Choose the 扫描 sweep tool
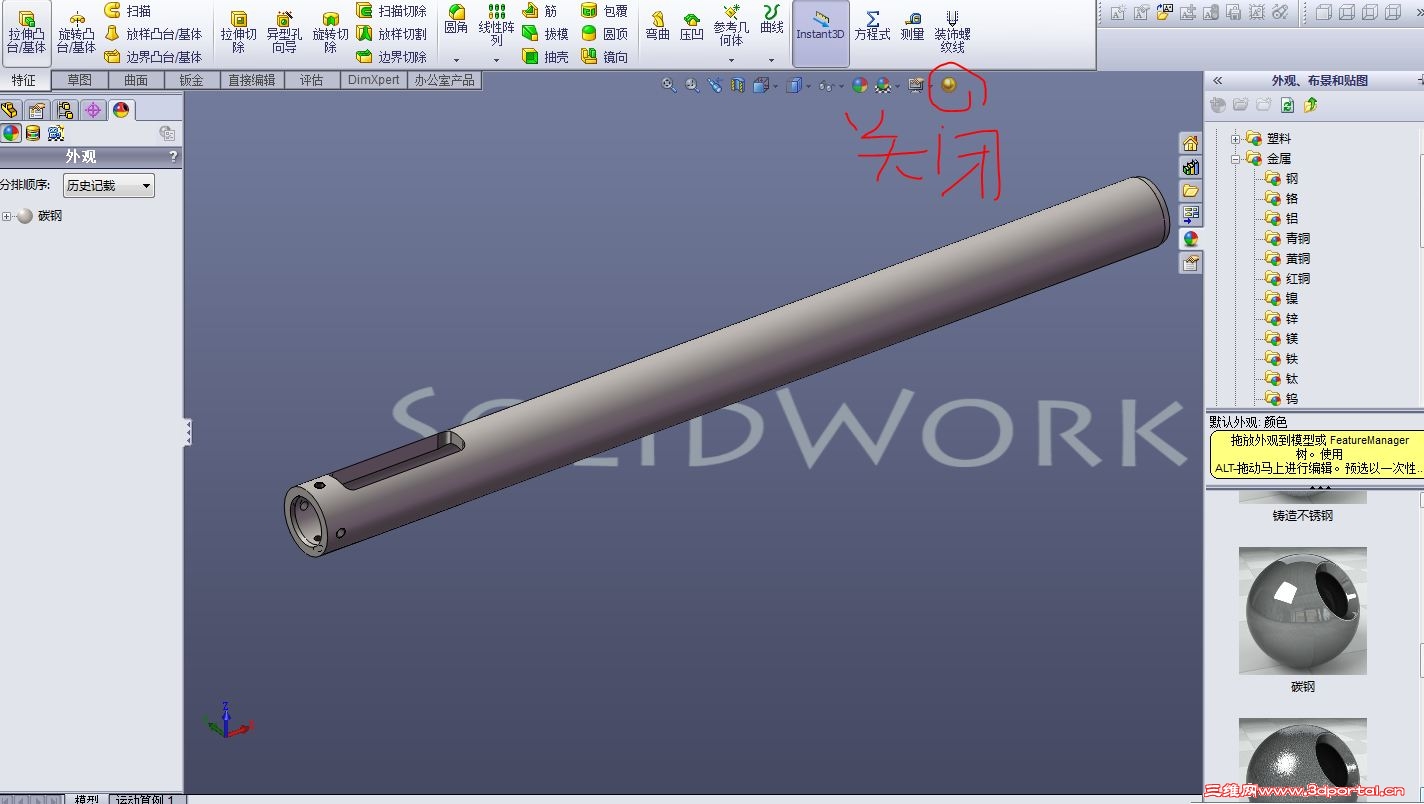Image resolution: width=1424 pixels, height=804 pixels. (x=128, y=11)
